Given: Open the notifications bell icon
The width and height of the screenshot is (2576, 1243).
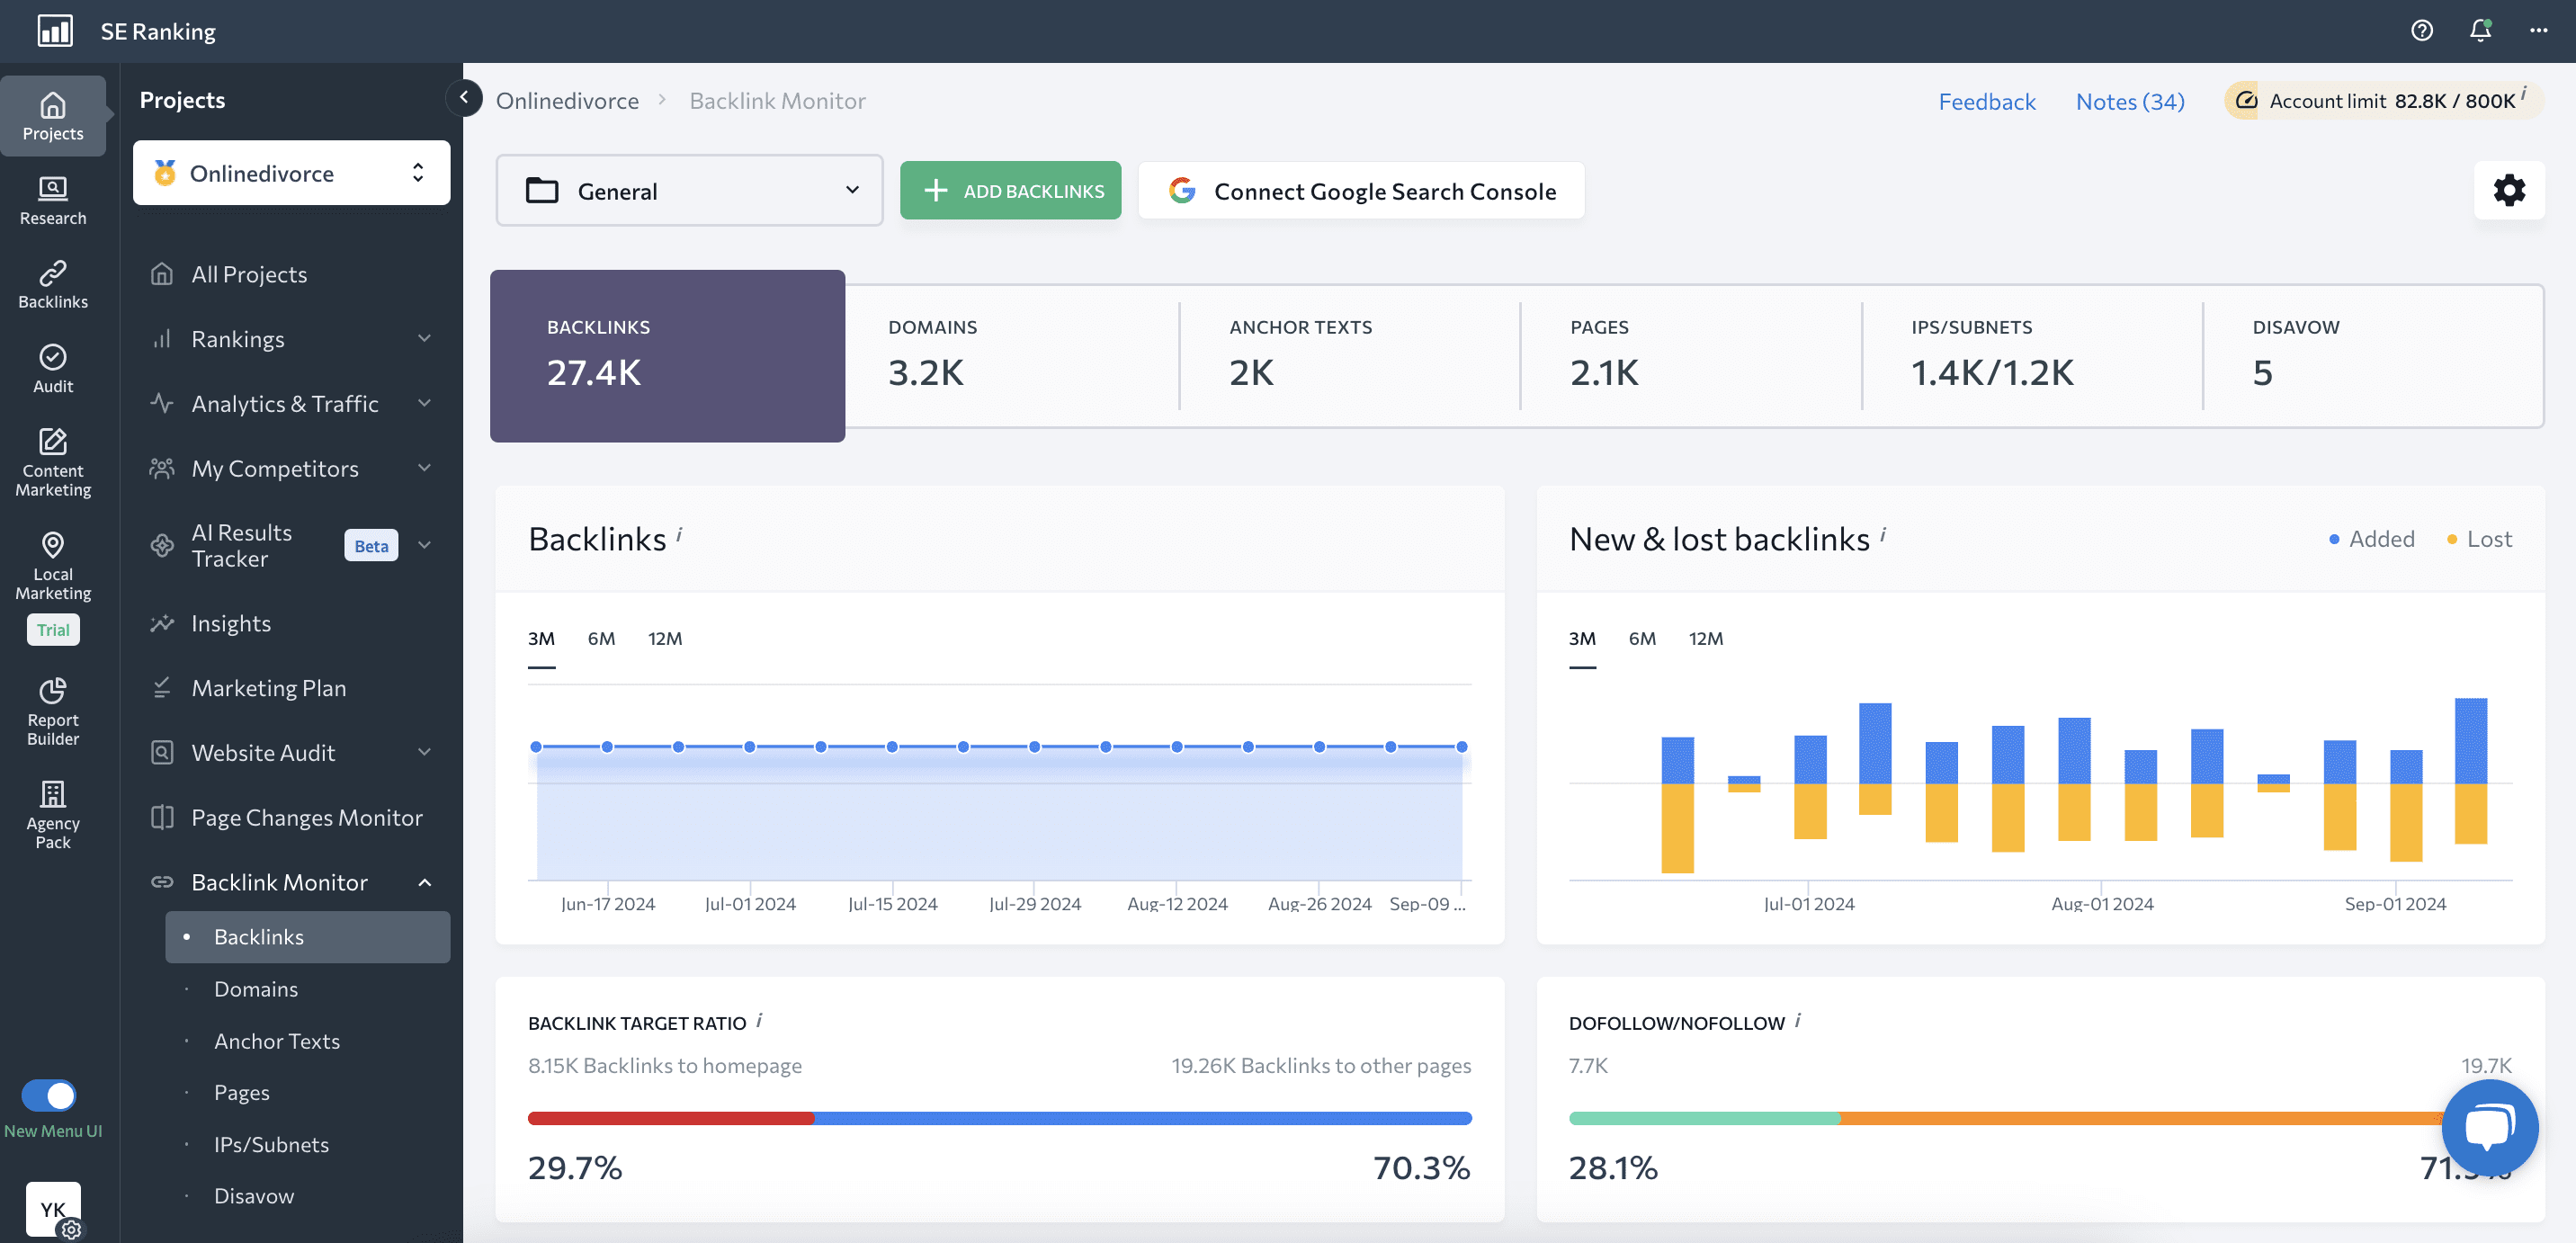Looking at the screenshot, I should pos(2480,31).
